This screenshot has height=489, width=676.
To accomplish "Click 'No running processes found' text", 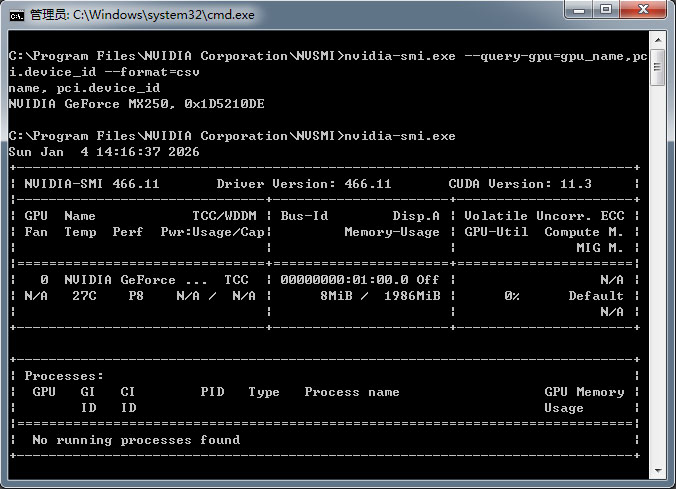I will pos(136,440).
